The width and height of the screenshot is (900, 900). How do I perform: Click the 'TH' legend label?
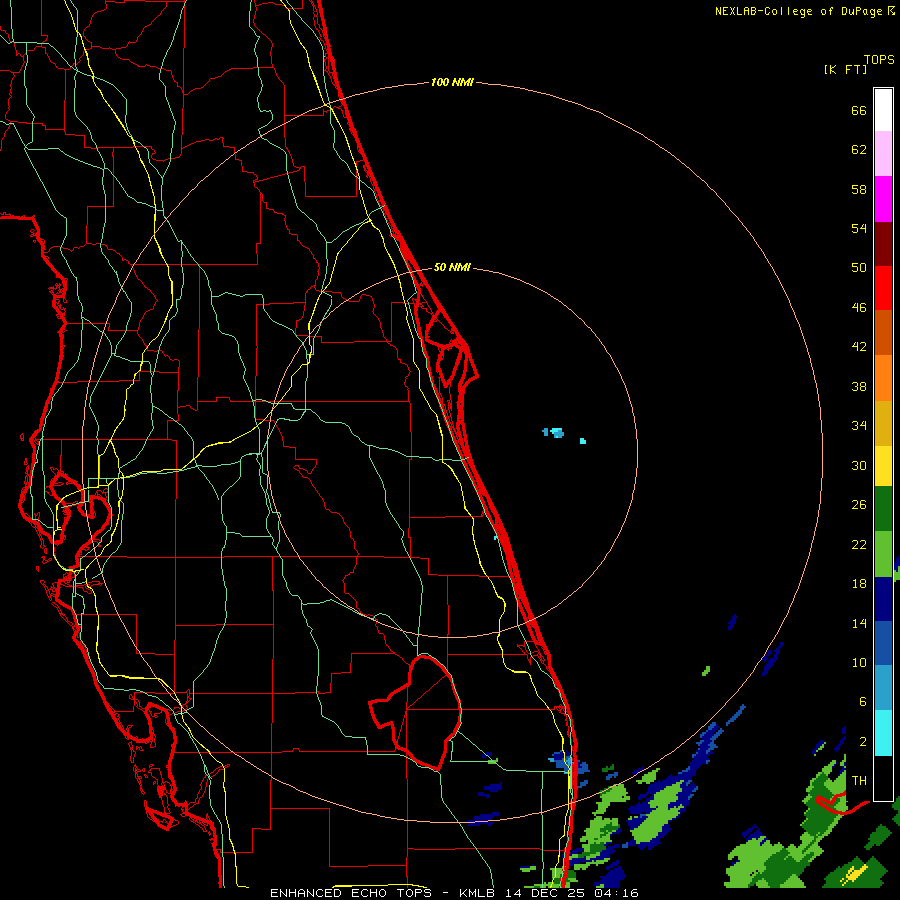[859, 781]
